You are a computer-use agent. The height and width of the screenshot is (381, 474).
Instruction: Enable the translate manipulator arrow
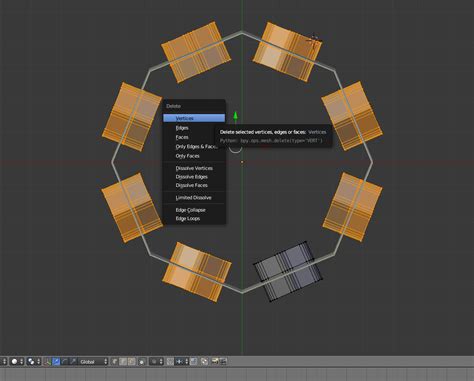pos(56,362)
